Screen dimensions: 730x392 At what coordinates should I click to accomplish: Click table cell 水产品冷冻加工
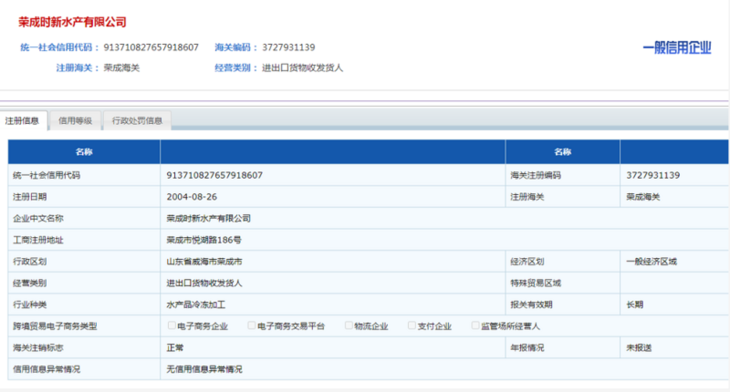[196, 305]
